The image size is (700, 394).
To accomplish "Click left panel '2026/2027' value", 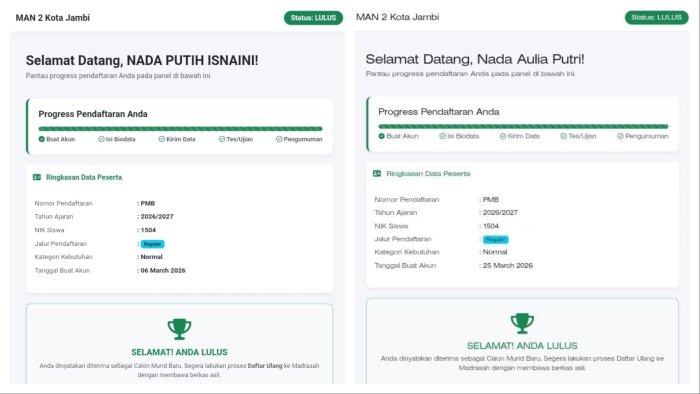I will point(157,216).
